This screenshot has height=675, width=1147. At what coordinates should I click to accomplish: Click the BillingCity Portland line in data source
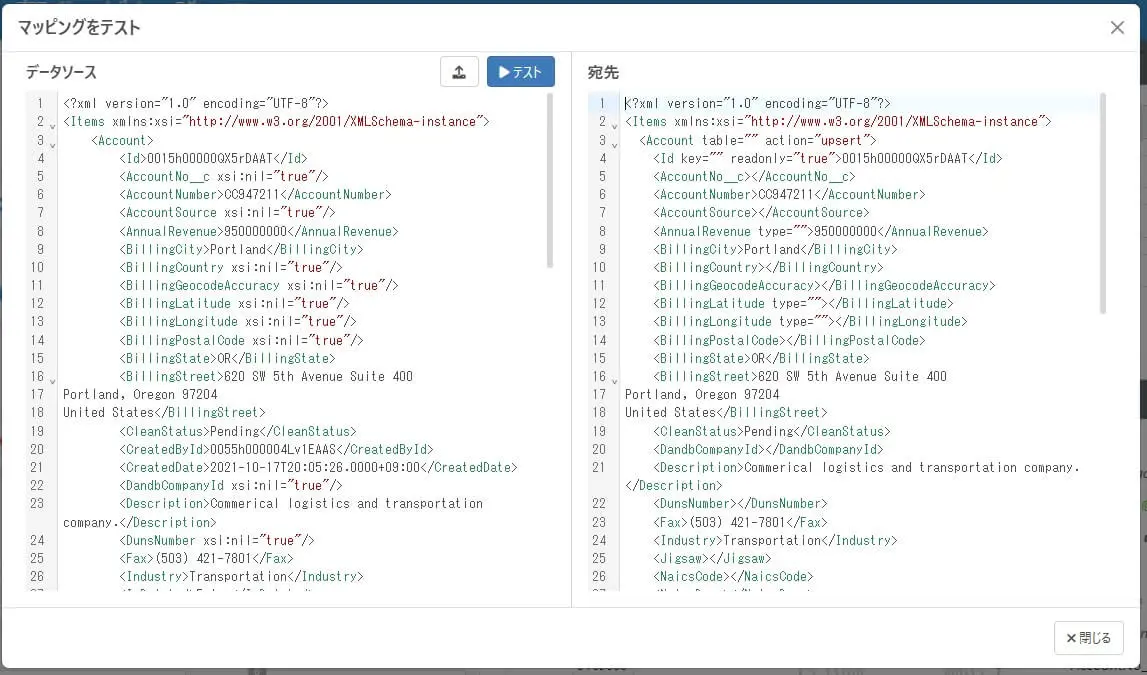[x=241, y=249]
